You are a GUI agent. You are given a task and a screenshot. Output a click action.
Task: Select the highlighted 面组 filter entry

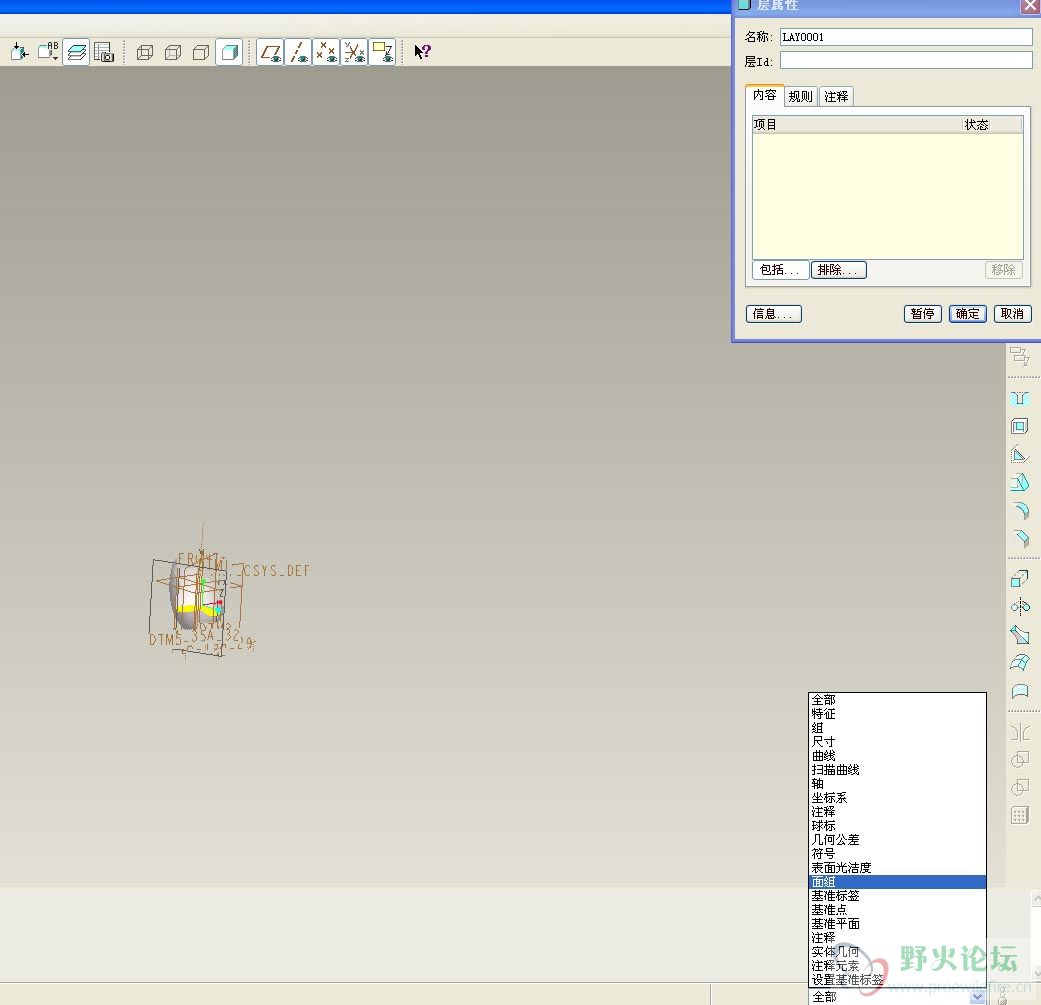coord(897,882)
